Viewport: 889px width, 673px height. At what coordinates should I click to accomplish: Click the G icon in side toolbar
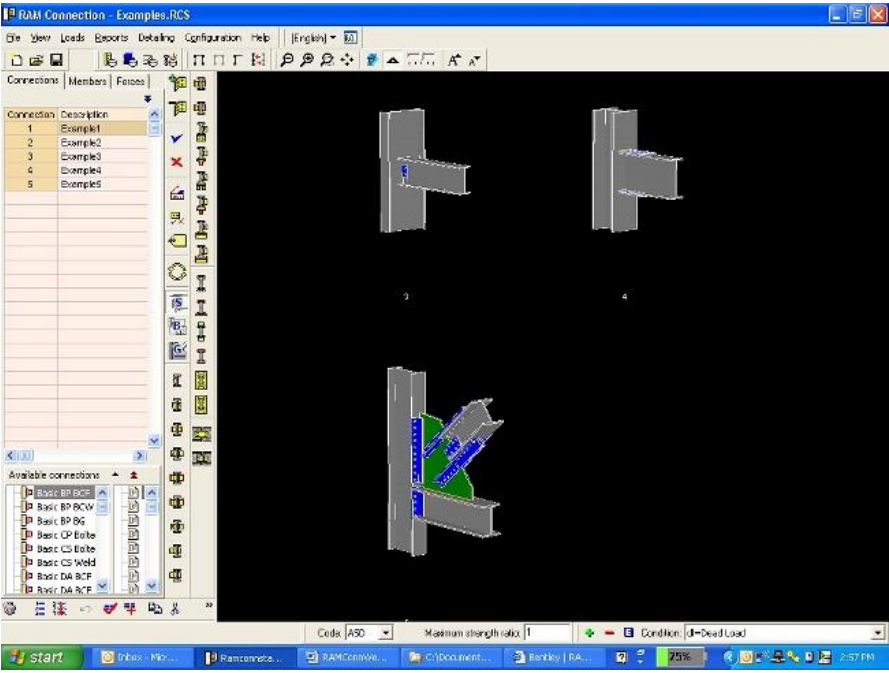177,350
